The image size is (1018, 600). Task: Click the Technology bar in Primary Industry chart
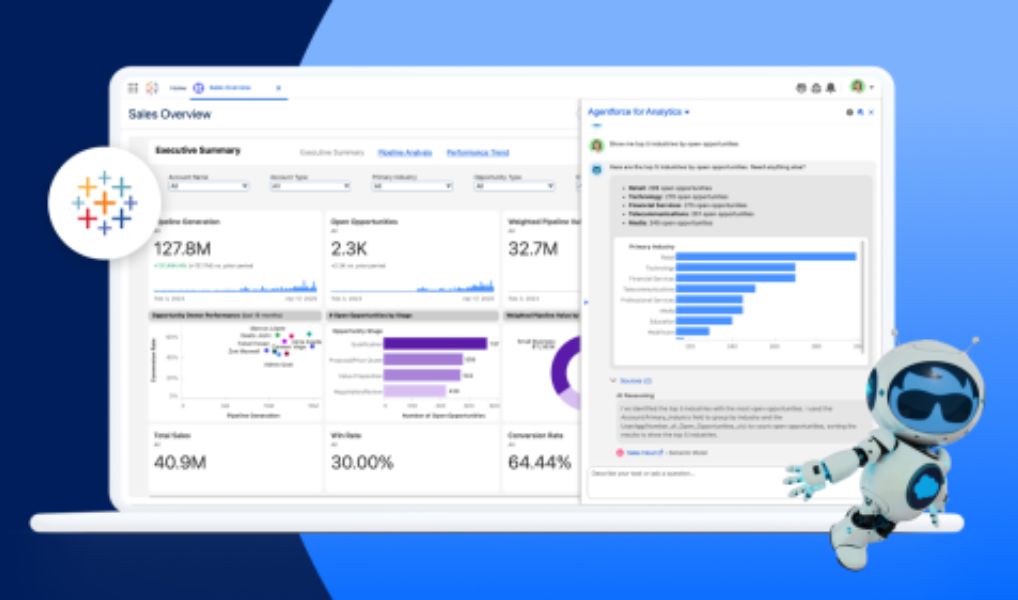click(x=736, y=268)
